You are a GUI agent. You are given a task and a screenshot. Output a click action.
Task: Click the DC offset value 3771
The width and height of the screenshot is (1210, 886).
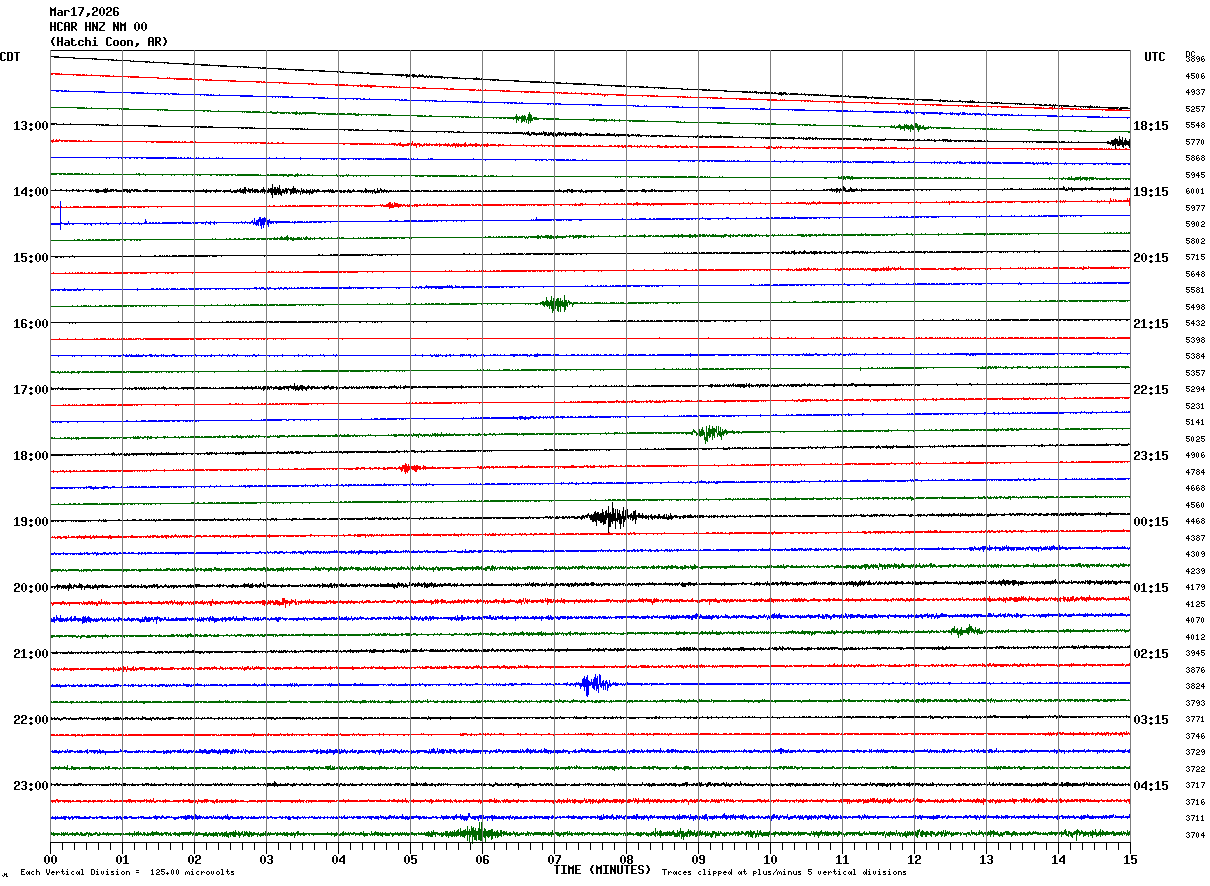(x=1195, y=719)
